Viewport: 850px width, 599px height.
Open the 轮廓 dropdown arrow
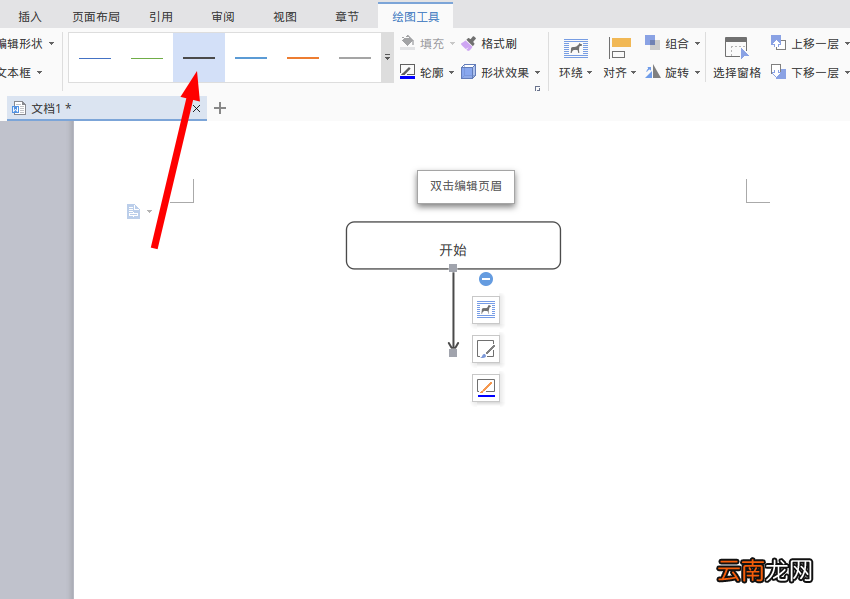point(452,73)
